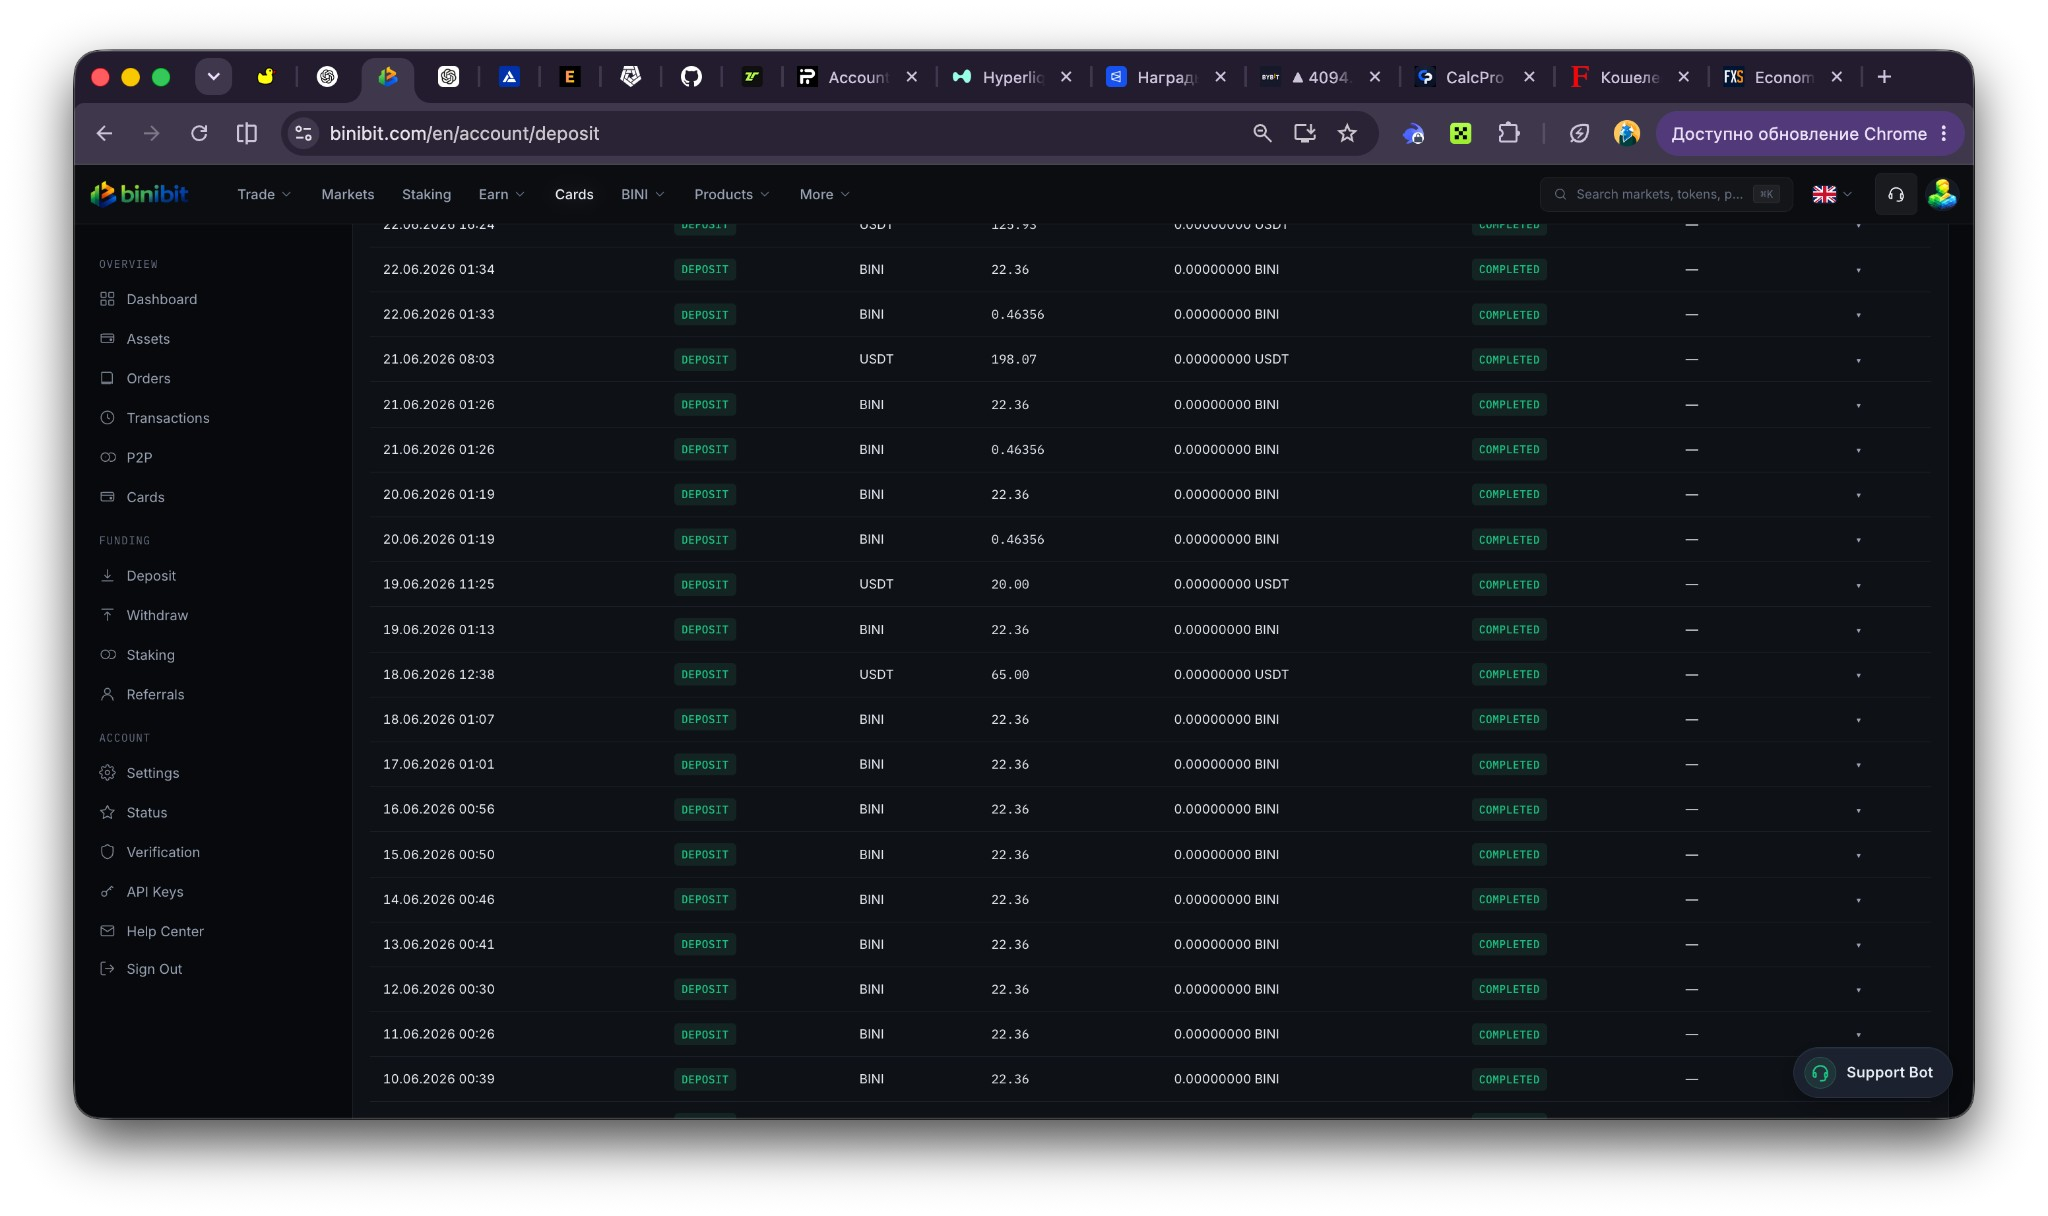Reload the page in Chrome
Screen dimensions: 2048x1216
pyautogui.click(x=199, y=133)
